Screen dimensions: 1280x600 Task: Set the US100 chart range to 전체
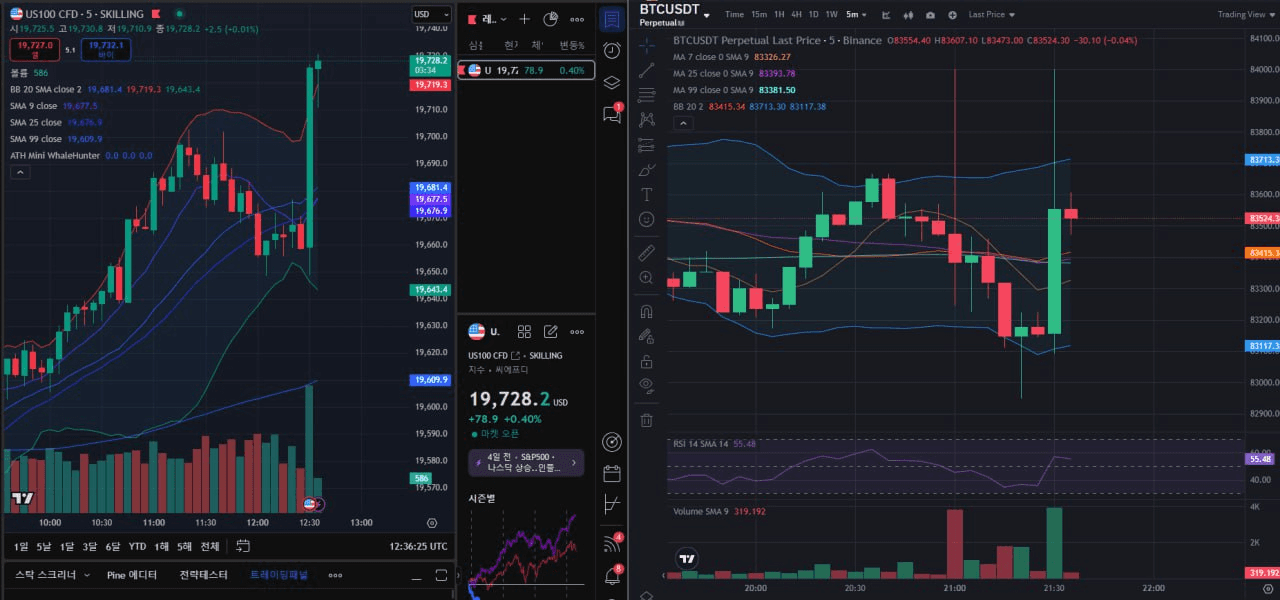(x=210, y=546)
